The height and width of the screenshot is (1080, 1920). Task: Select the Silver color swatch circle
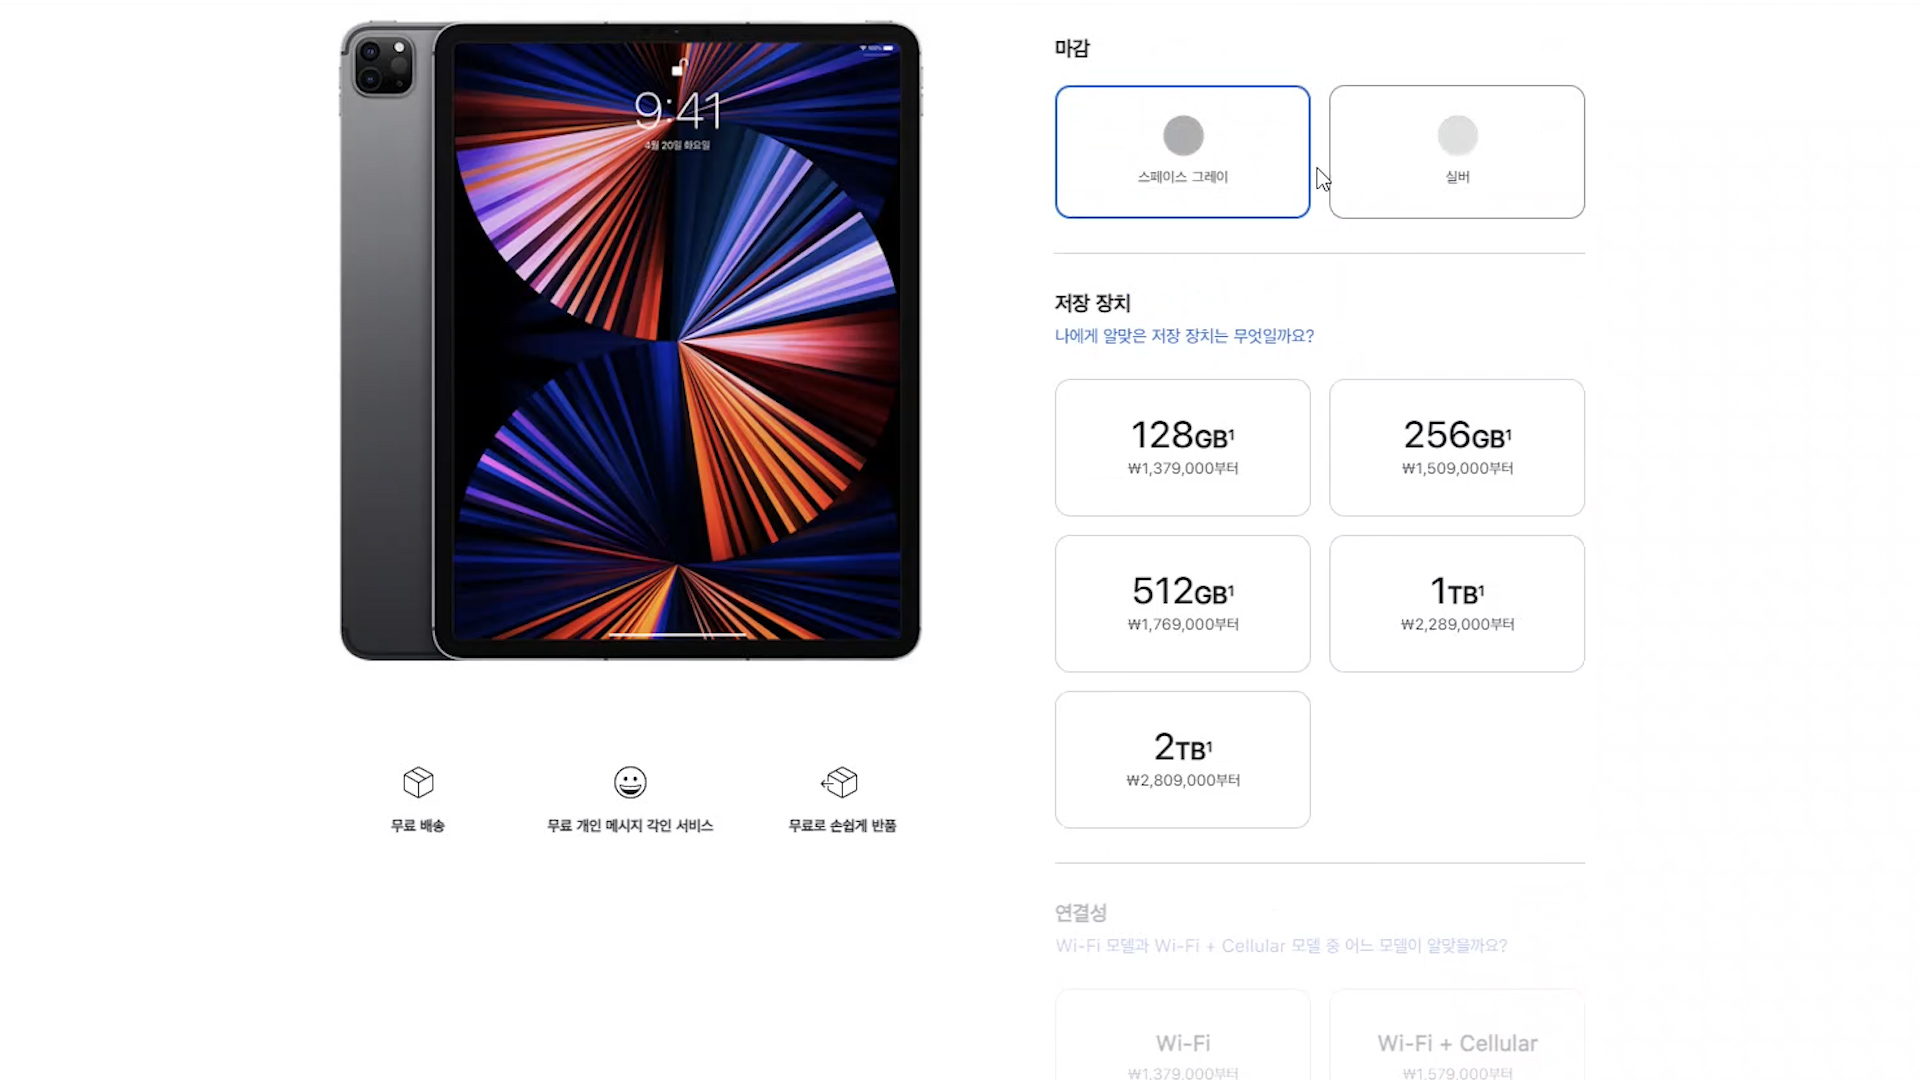(x=1457, y=136)
